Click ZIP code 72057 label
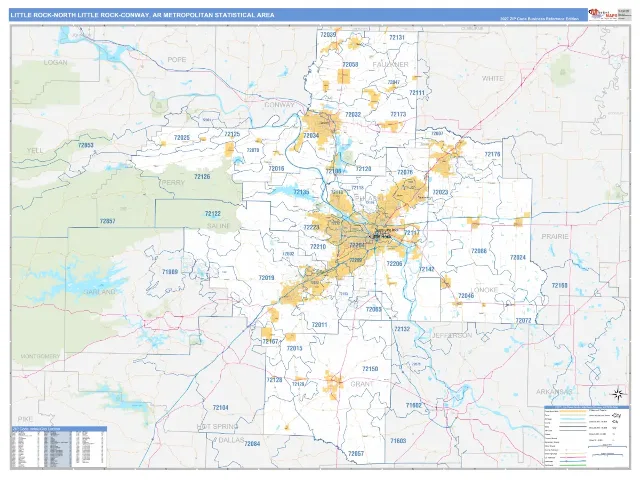 tap(356, 453)
